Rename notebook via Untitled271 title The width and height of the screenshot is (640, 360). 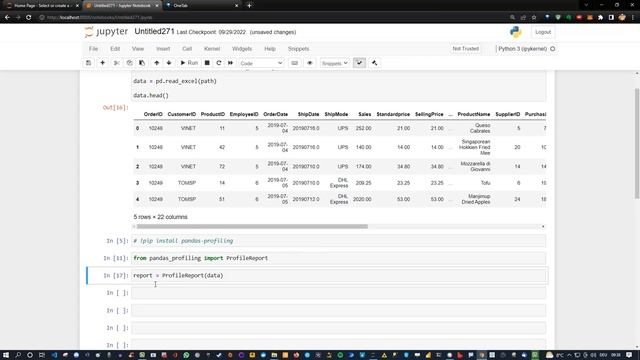click(154, 31)
